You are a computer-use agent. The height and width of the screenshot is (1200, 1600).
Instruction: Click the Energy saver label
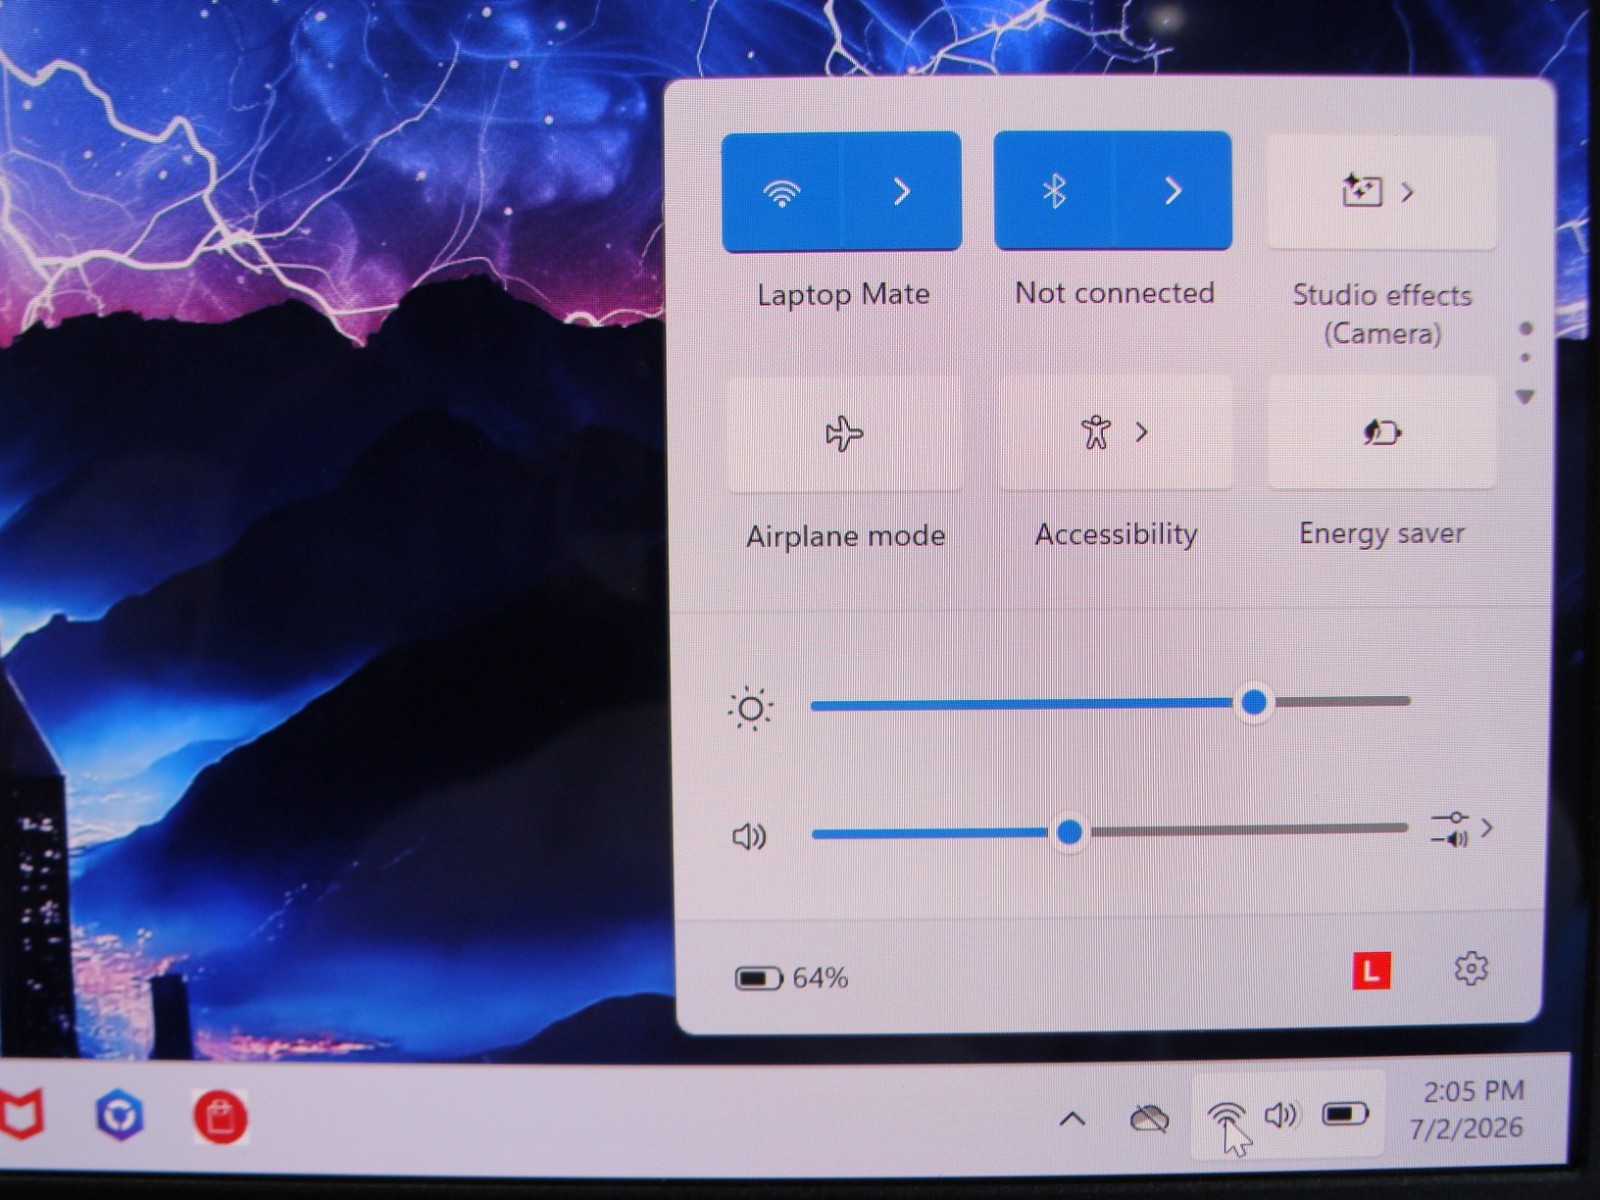click(1381, 534)
